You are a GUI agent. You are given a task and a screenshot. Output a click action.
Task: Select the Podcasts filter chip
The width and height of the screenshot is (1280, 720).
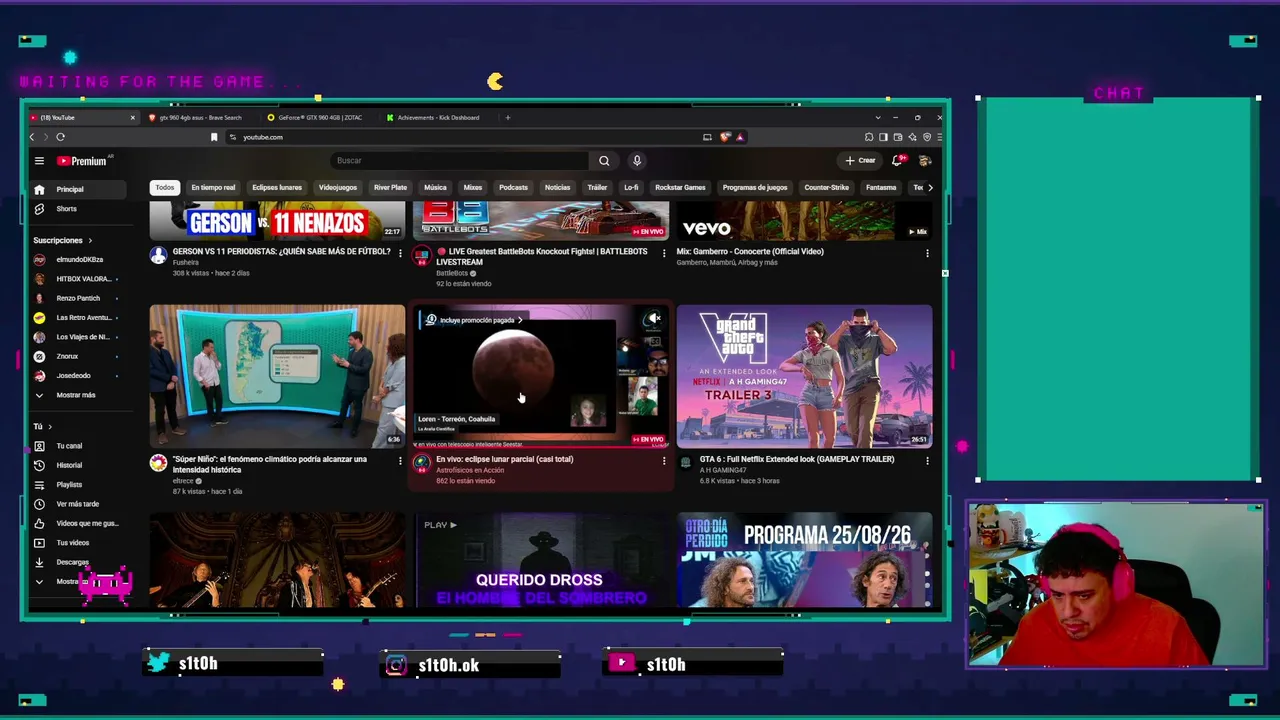(513, 188)
